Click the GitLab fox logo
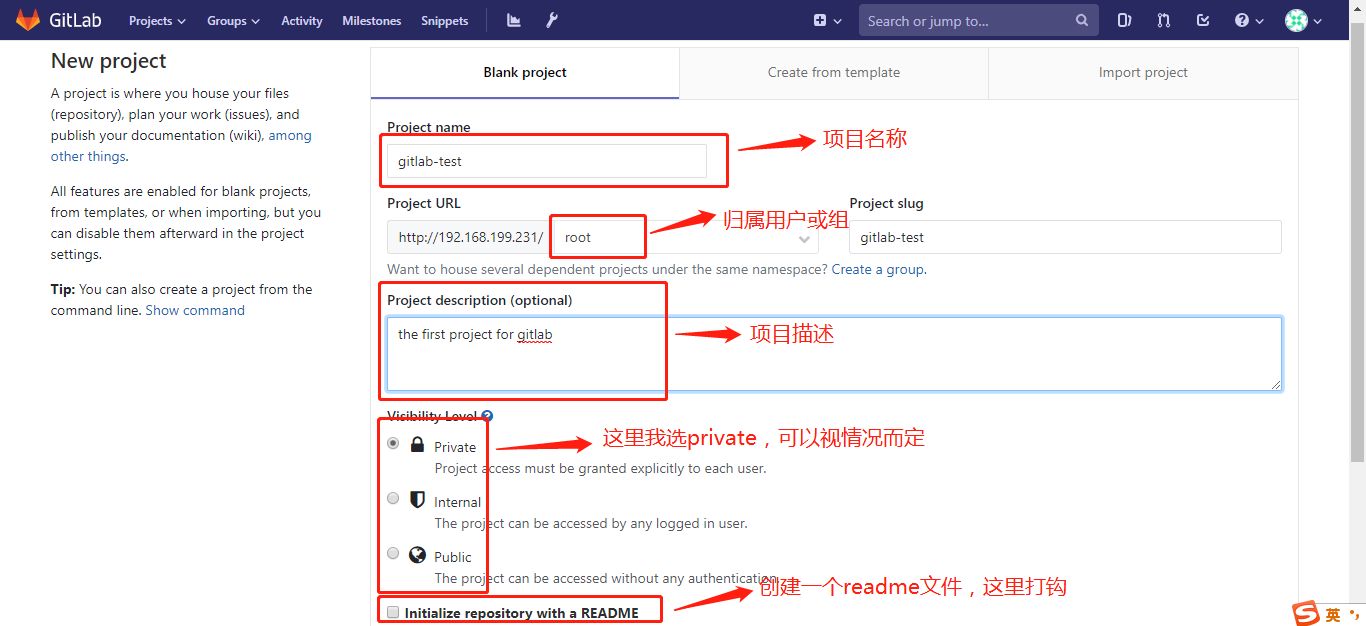1366x626 pixels. point(27,20)
